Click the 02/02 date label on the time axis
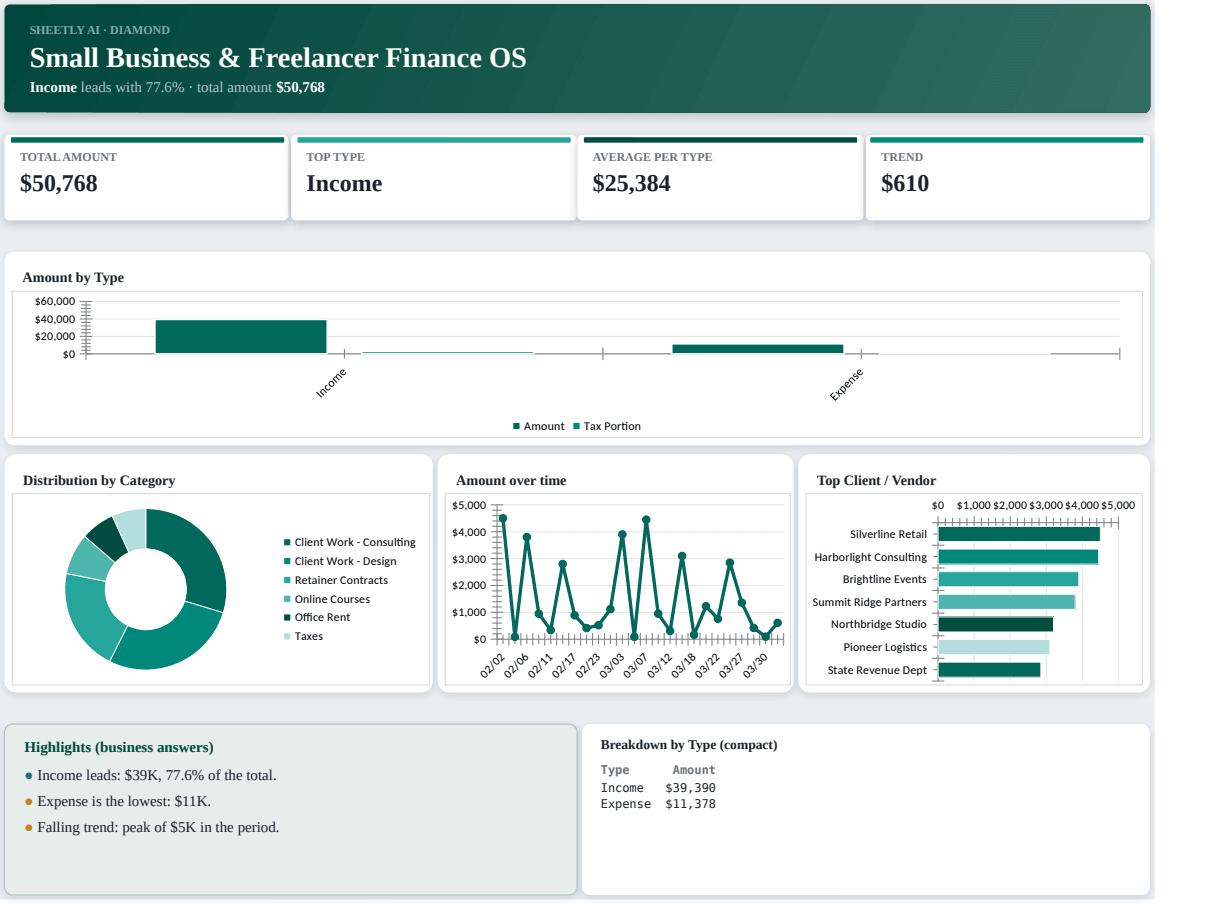This screenshot has width=1227, height=922. (x=491, y=666)
